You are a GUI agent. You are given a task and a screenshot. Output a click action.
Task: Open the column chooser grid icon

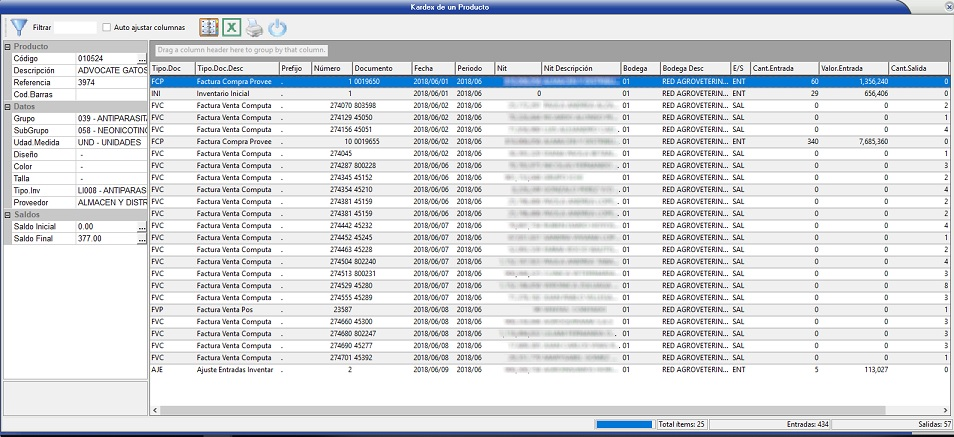(x=208, y=28)
